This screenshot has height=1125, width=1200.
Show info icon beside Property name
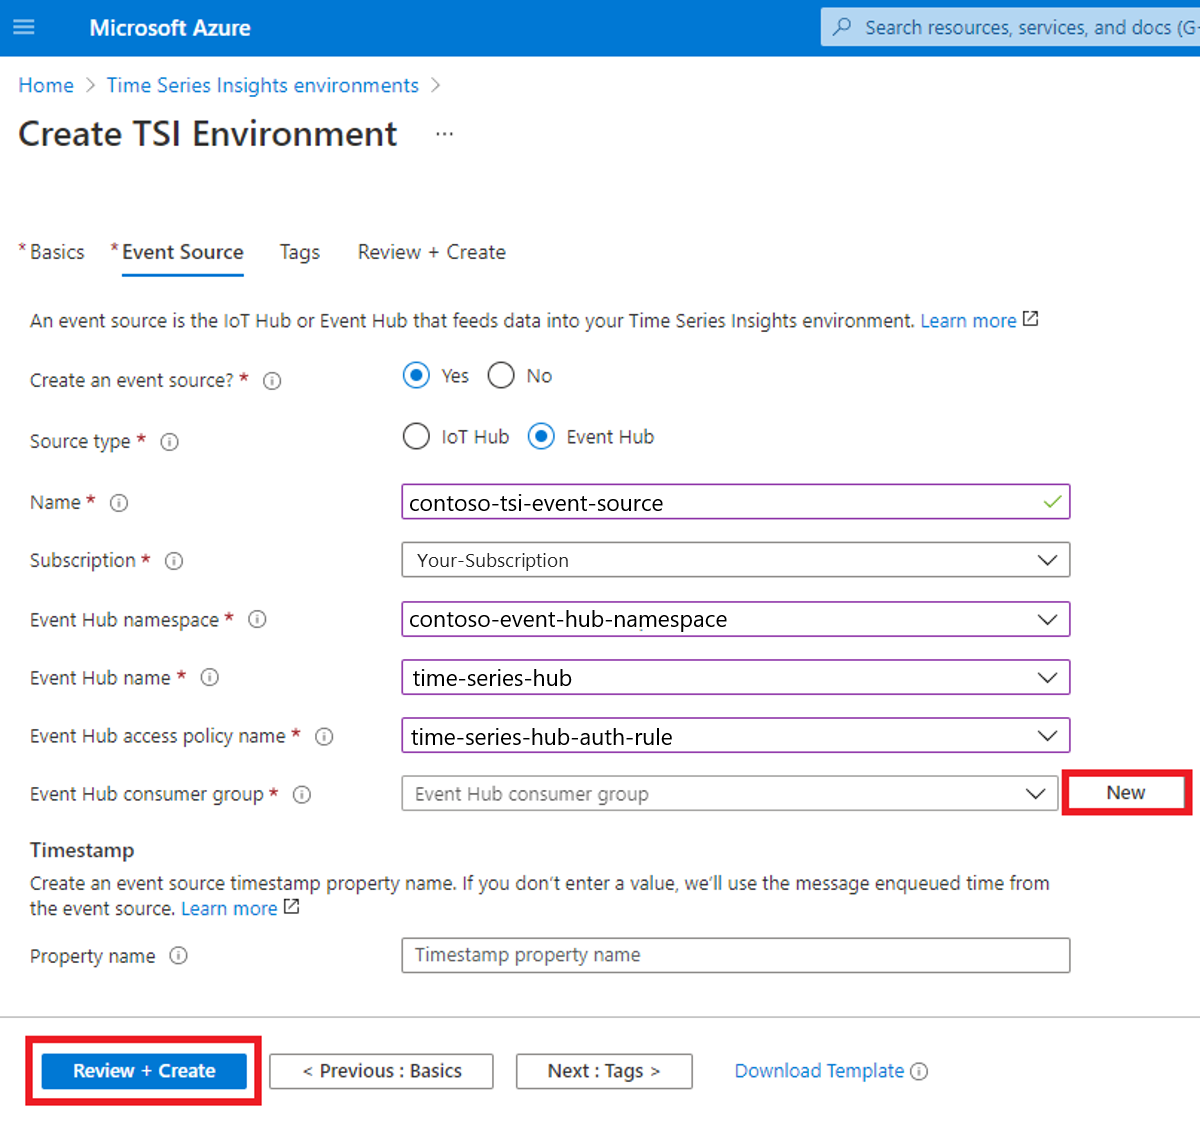[x=178, y=955]
